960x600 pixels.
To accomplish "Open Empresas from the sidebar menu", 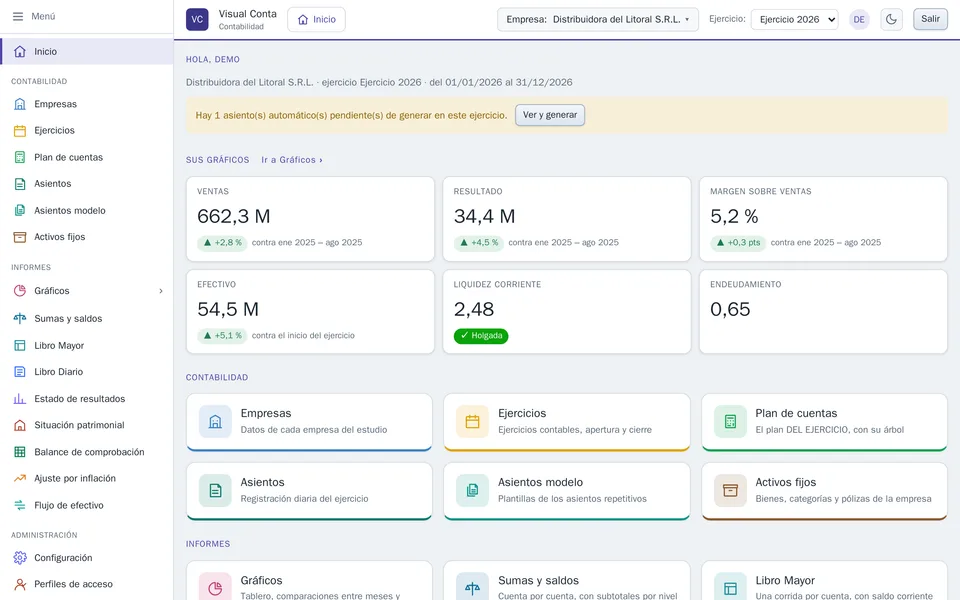I will pyautogui.click(x=87, y=104).
